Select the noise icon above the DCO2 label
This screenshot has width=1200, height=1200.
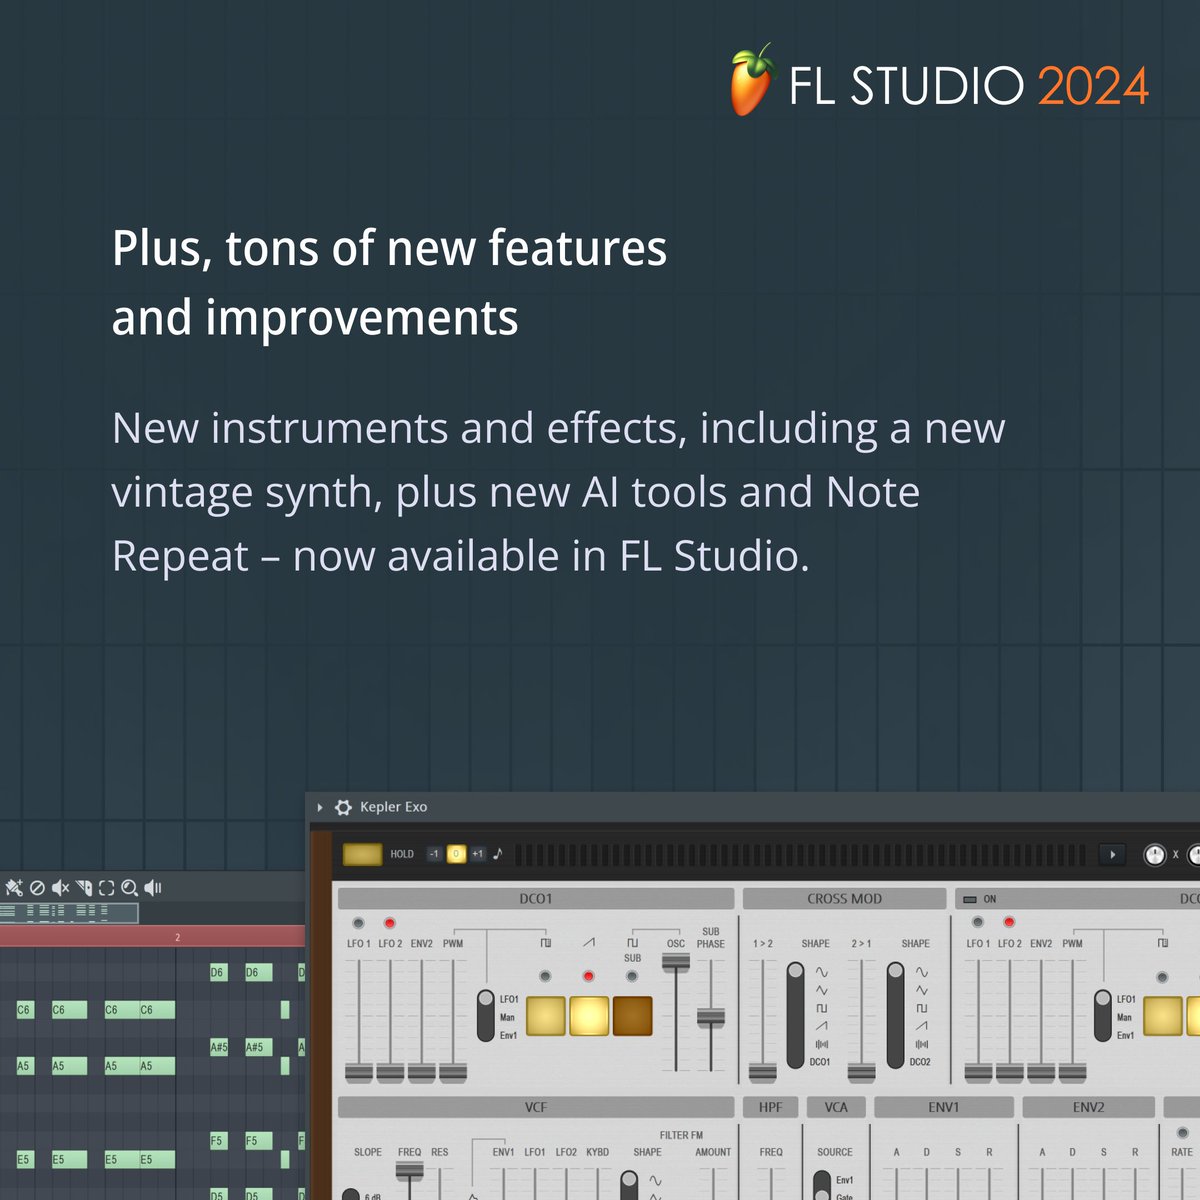point(921,1044)
